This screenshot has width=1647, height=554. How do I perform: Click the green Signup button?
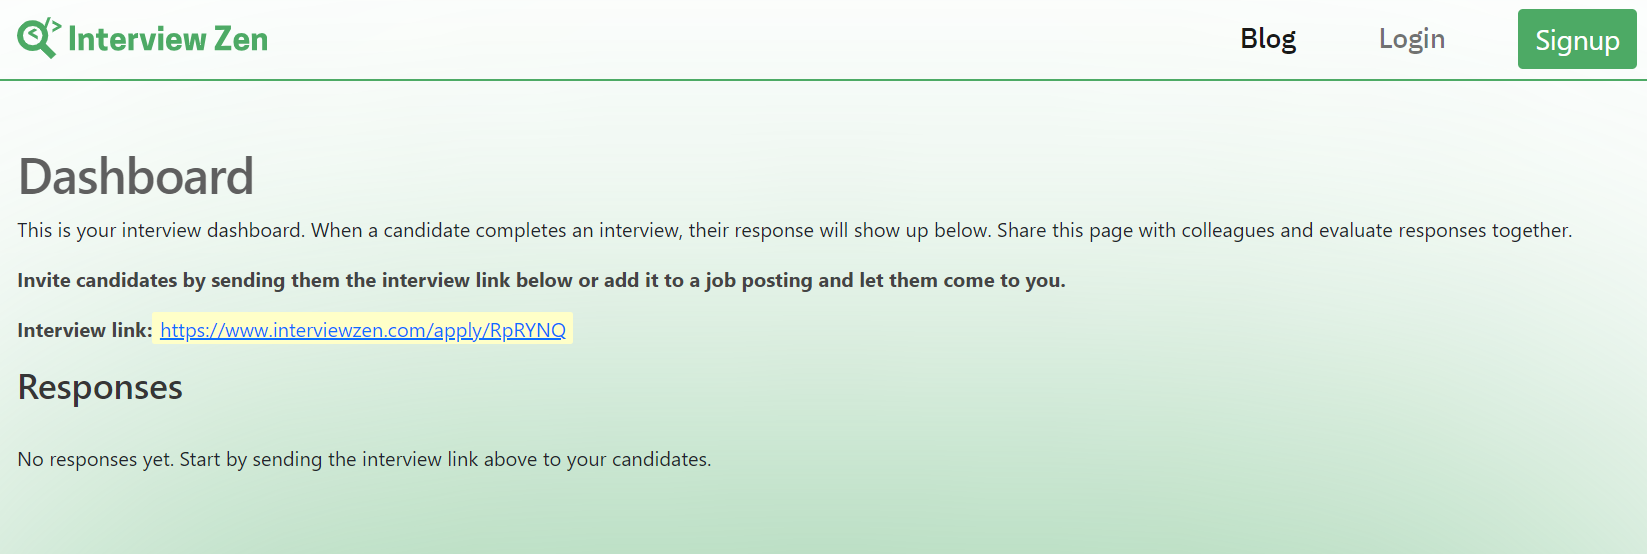[x=1577, y=39]
